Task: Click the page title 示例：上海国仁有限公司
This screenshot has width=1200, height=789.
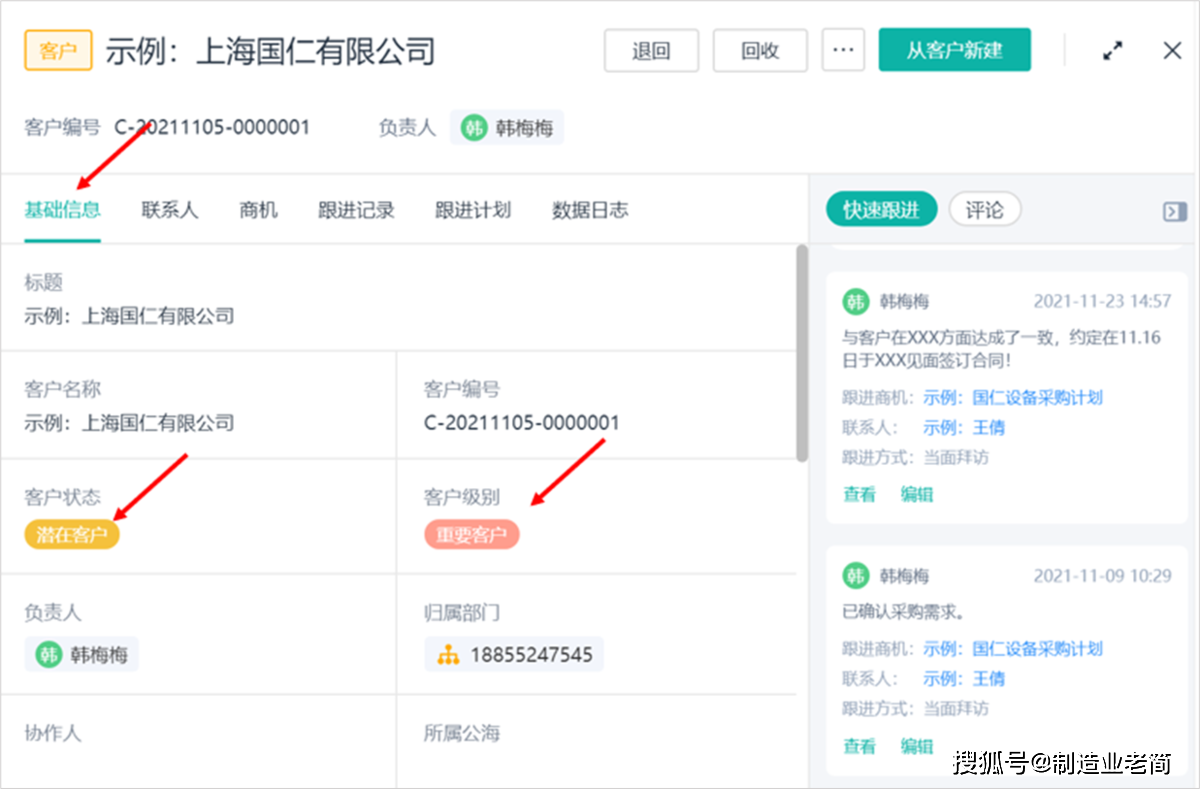Action: tap(270, 51)
